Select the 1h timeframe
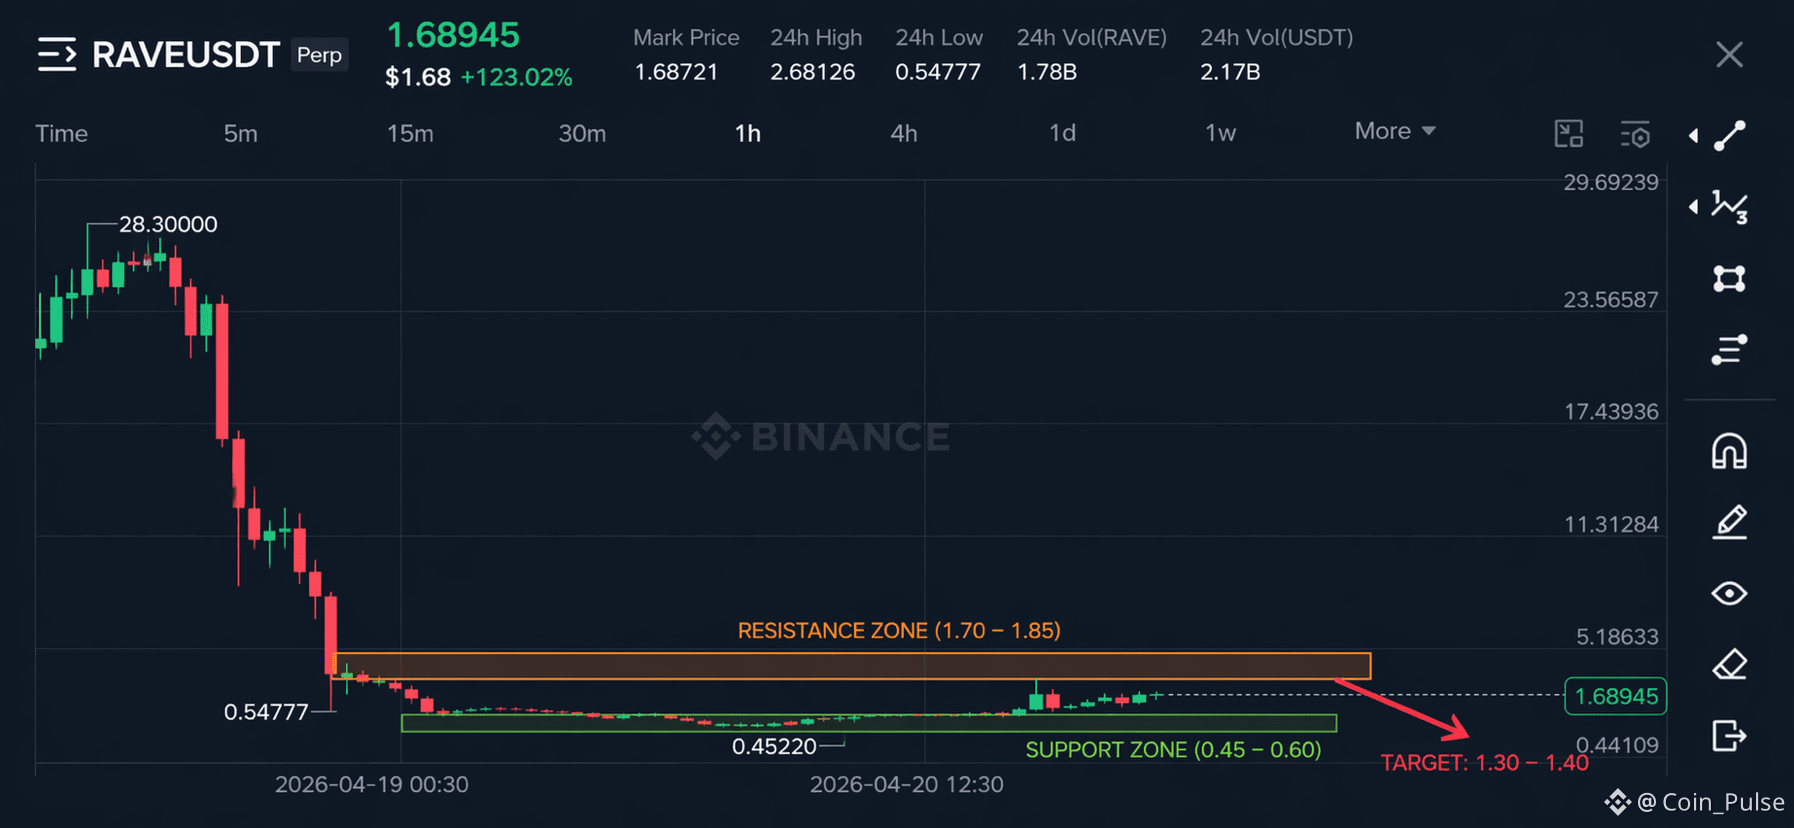This screenshot has height=828, width=1794. coord(748,133)
